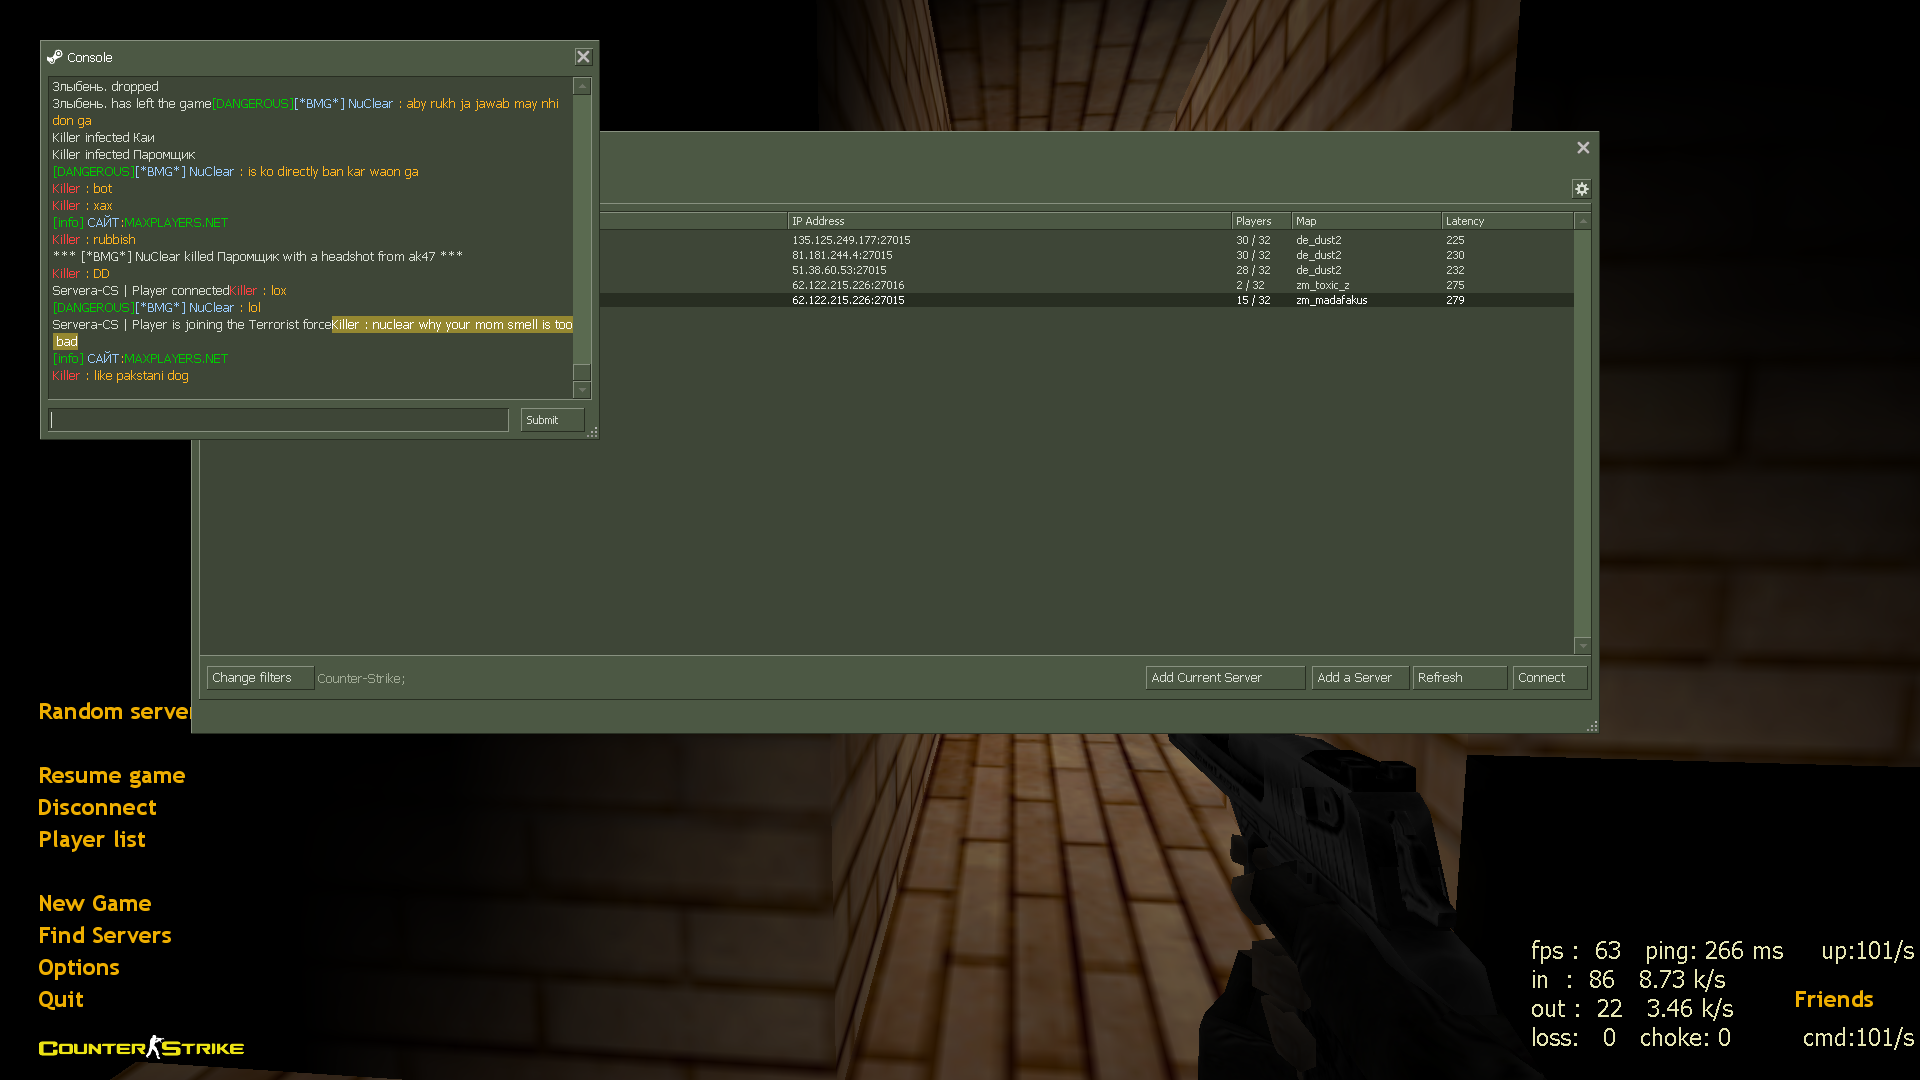Viewport: 1920px width, 1080px height.
Task: Sort servers by IP Address column
Action: (1010, 221)
